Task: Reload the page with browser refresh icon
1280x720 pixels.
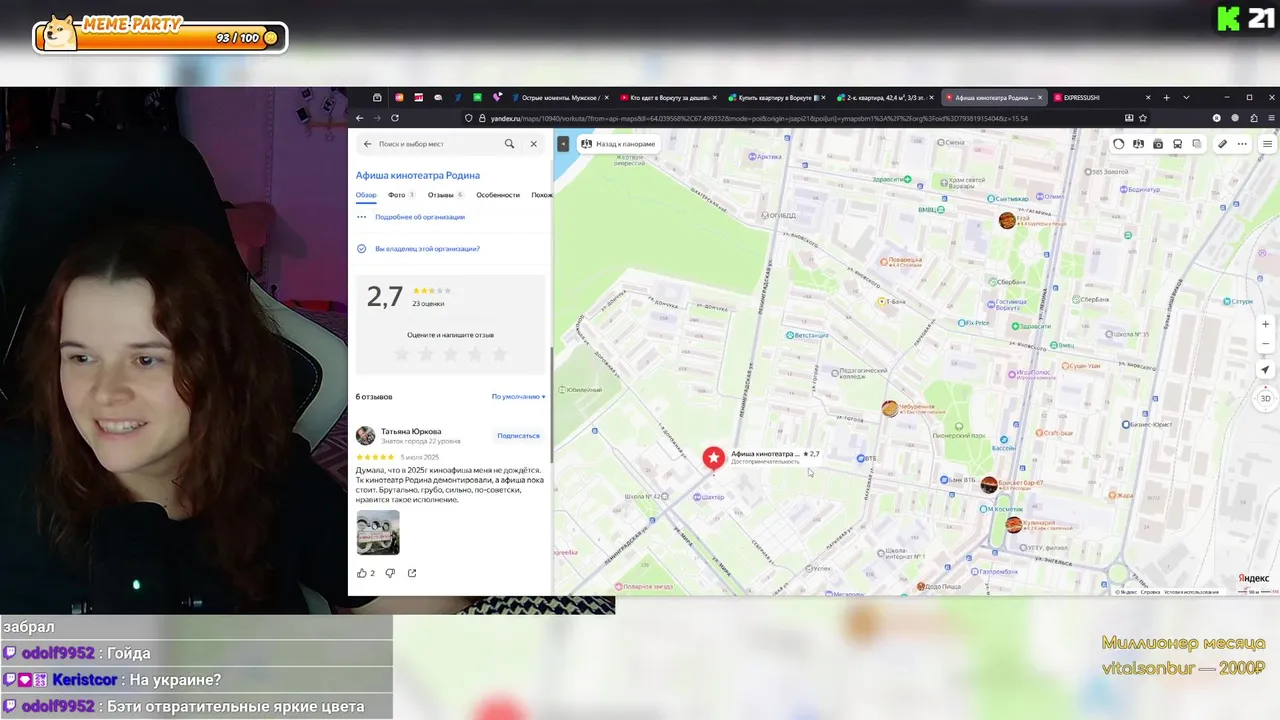Action: 396,118
